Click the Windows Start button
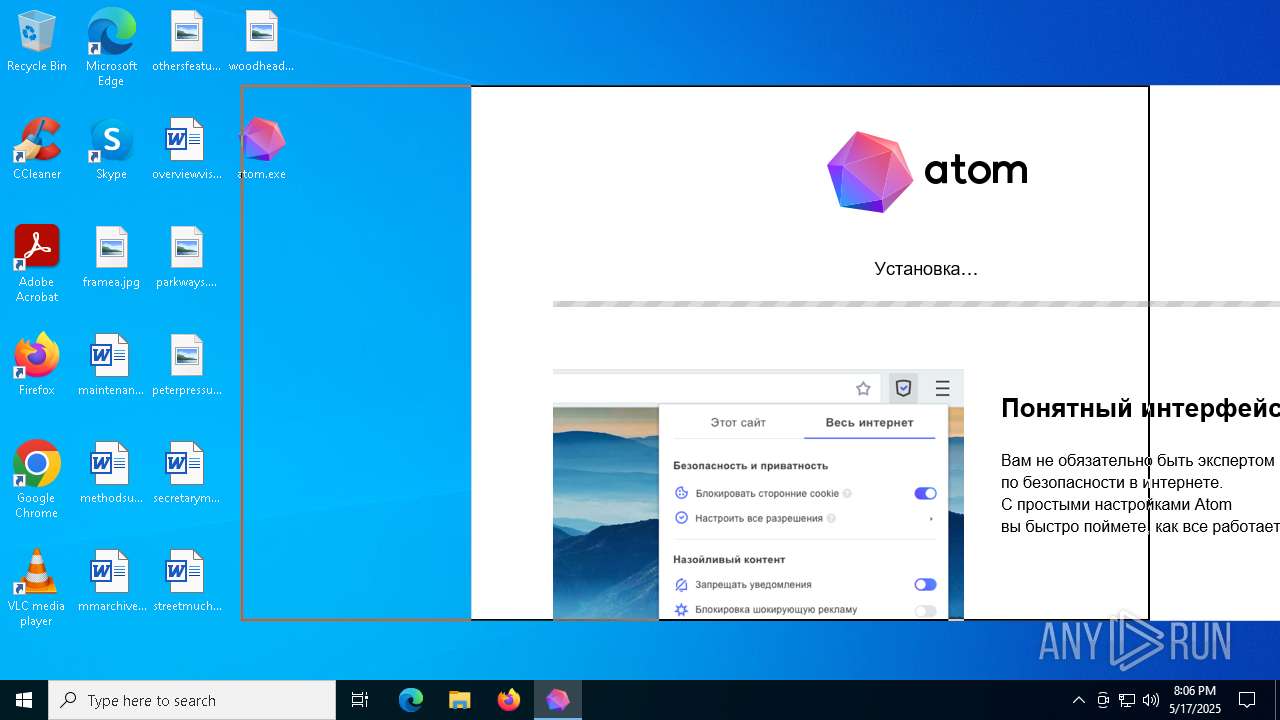 pos(24,700)
